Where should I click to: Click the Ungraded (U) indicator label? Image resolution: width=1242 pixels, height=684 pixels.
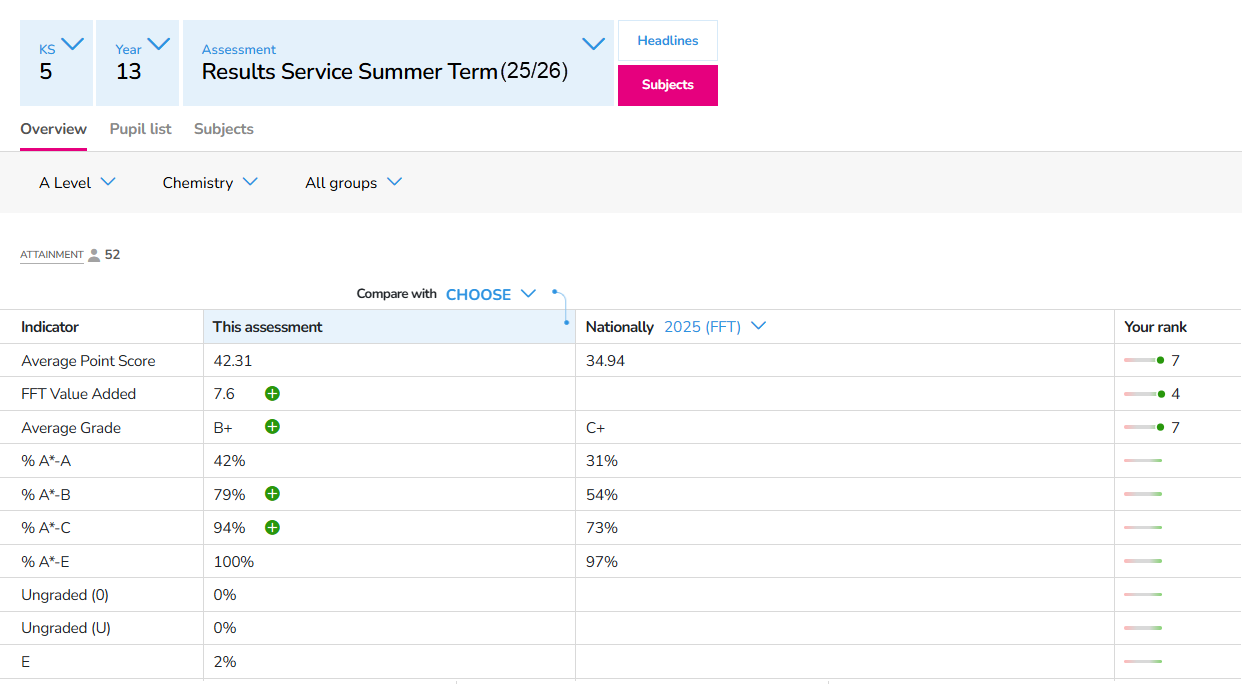tap(66, 628)
